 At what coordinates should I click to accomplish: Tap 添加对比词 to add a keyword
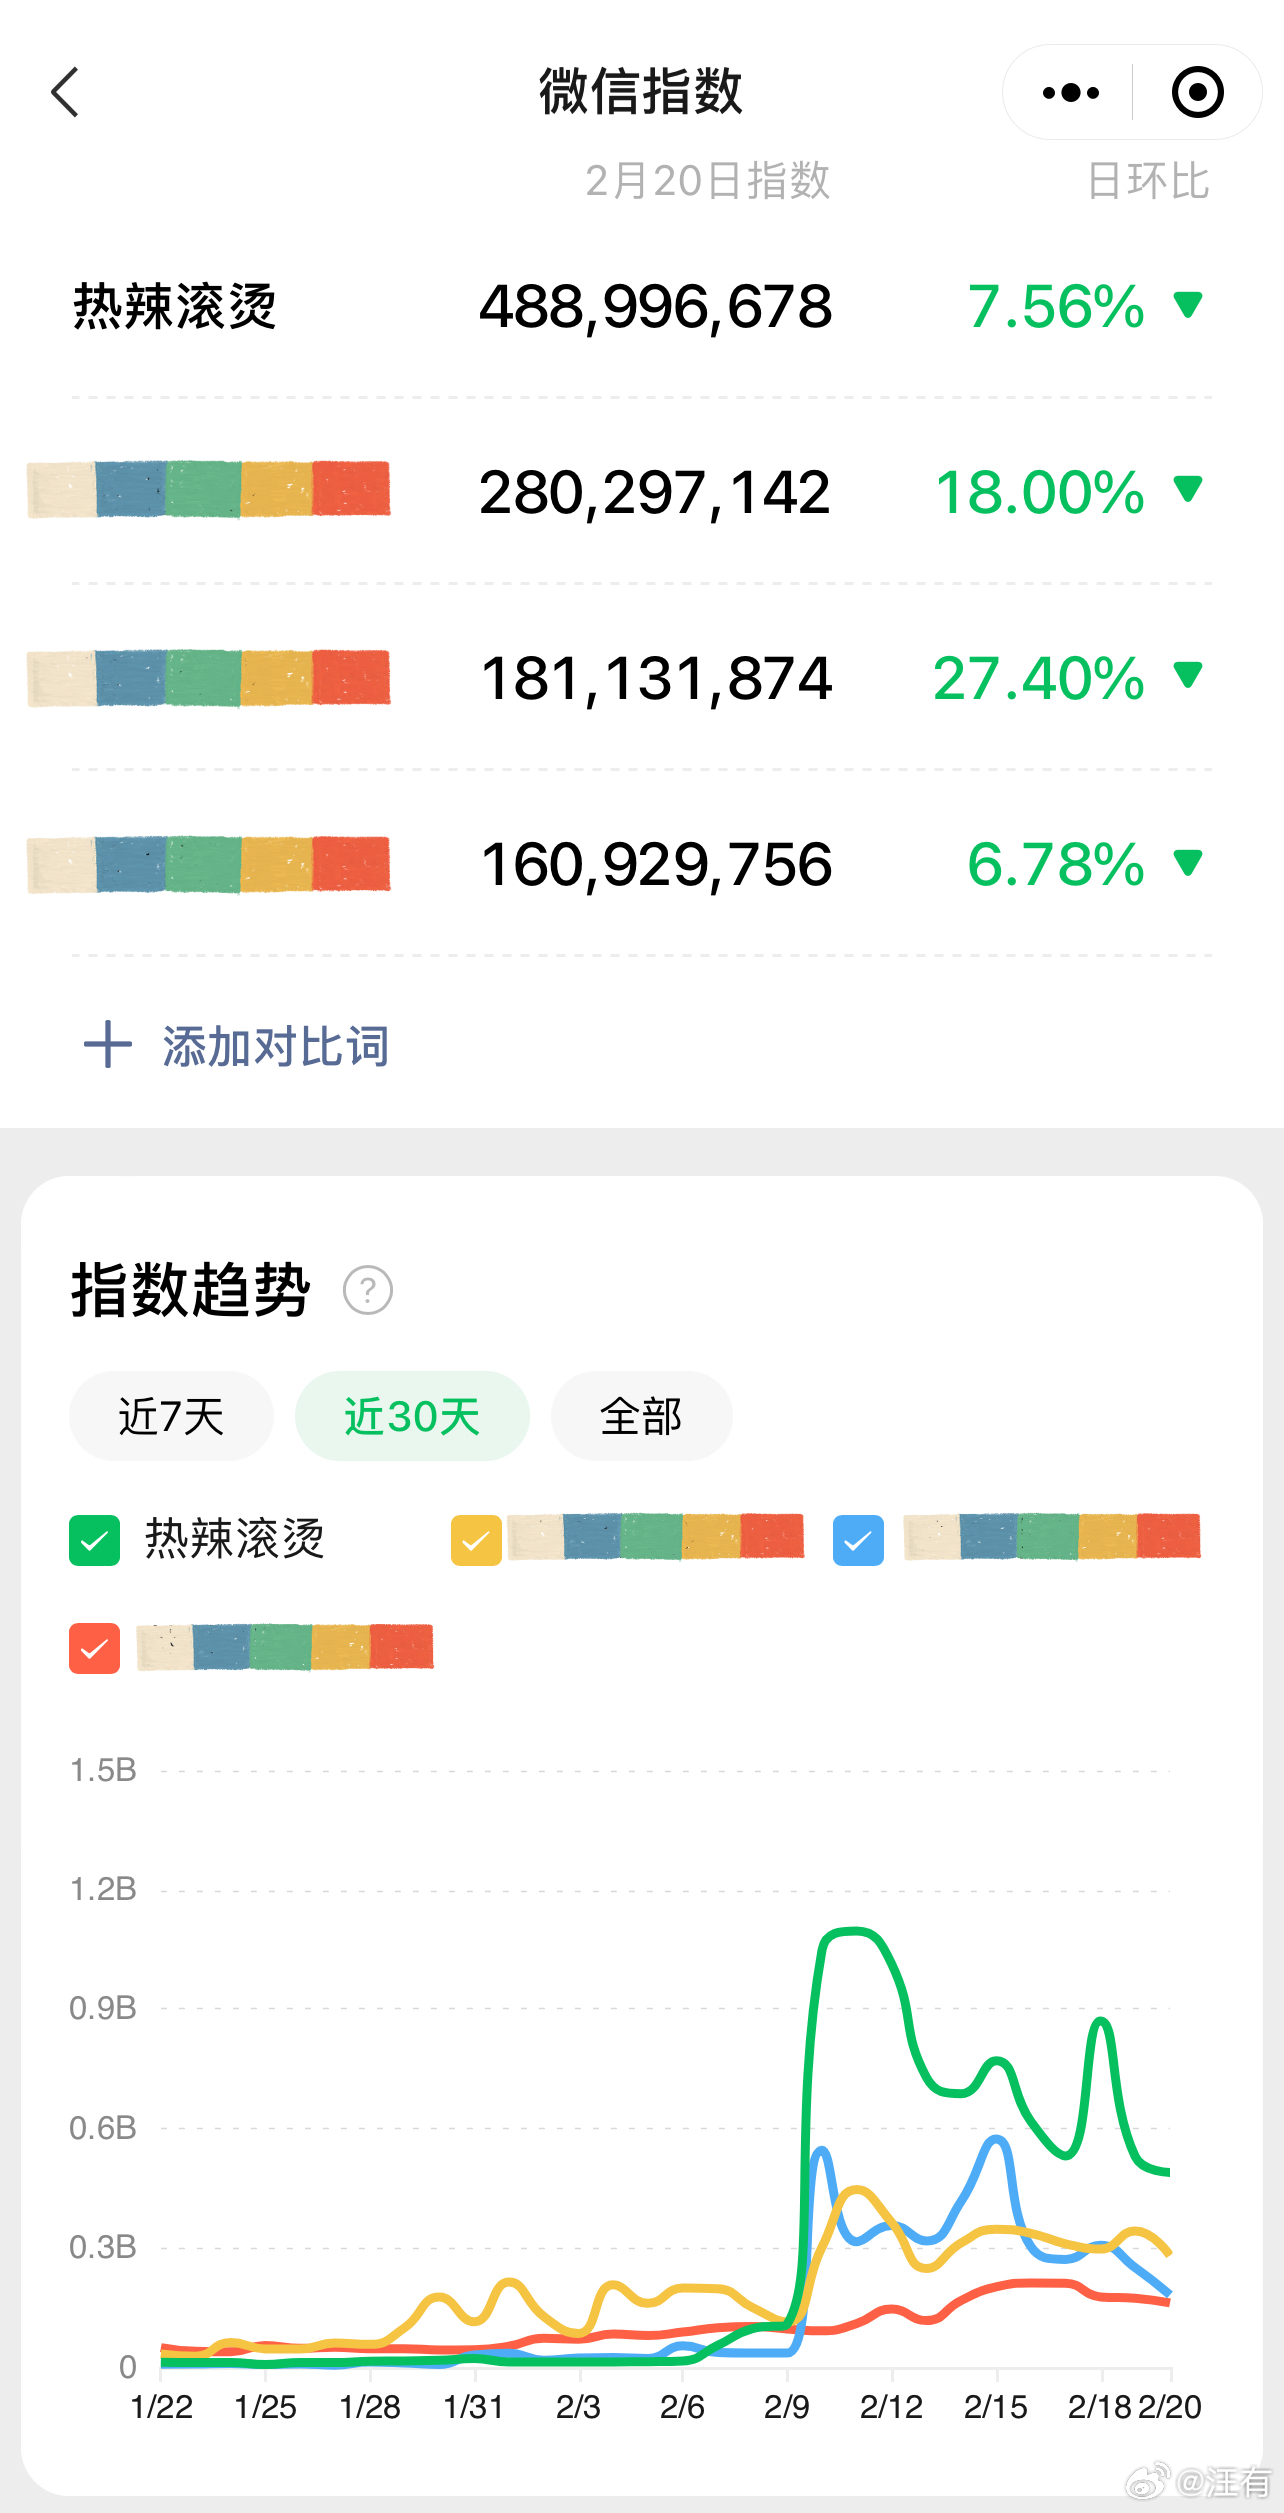click(276, 1047)
